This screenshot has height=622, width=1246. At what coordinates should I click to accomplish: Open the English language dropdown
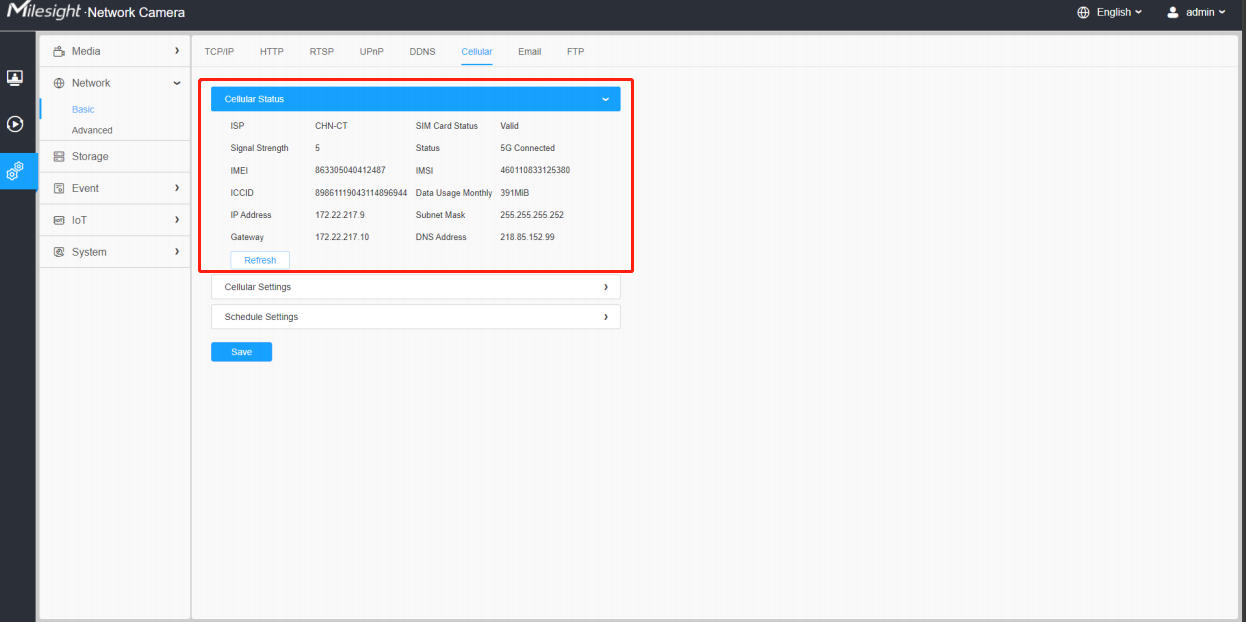(x=1119, y=13)
